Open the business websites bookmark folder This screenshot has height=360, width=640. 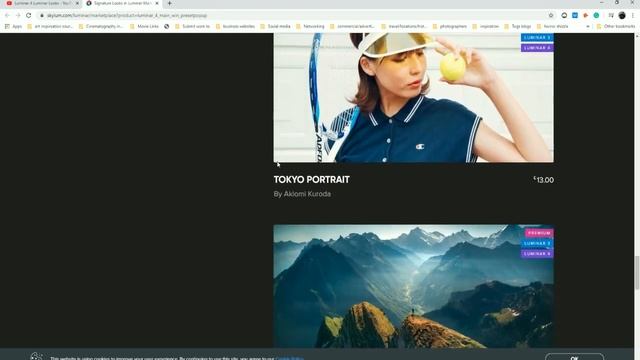tap(235, 26)
